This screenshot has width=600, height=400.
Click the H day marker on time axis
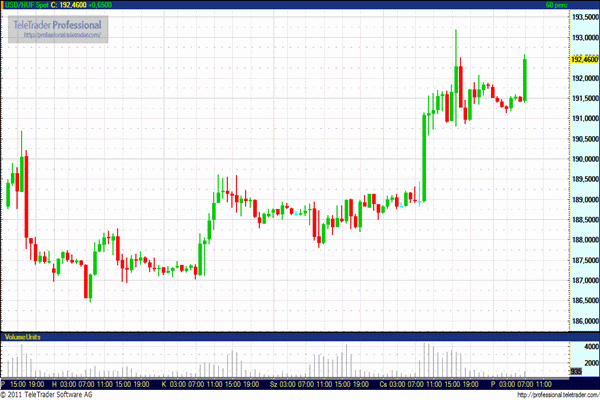pos(54,384)
